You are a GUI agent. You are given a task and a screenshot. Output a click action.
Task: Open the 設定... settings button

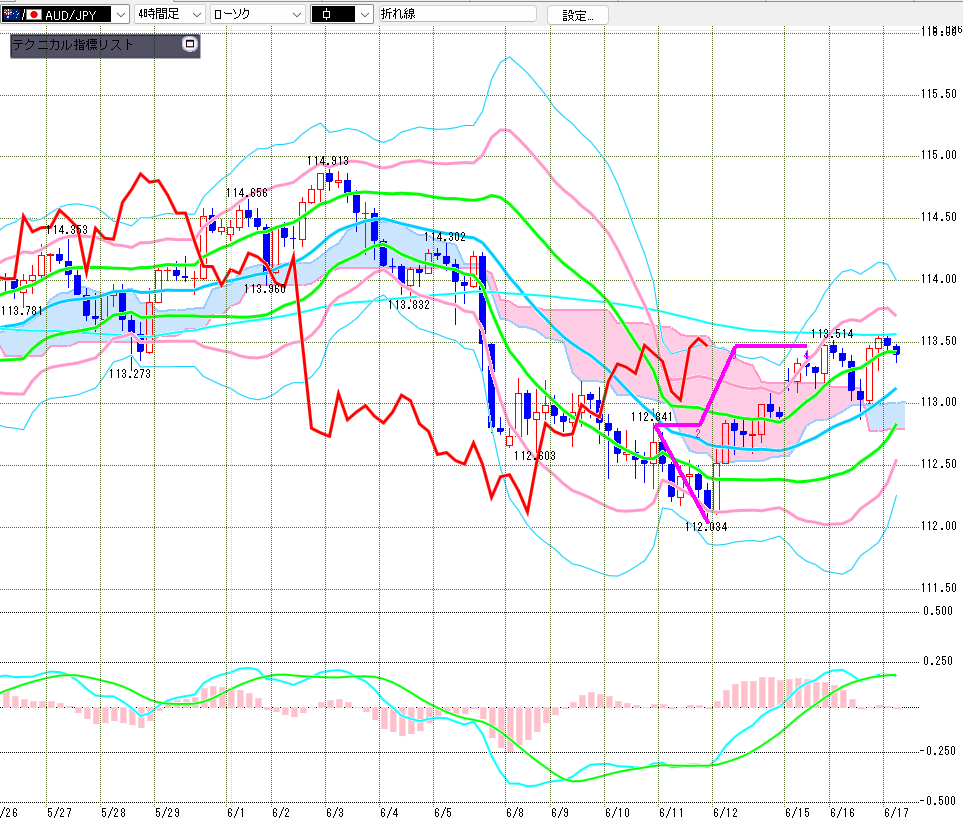(577, 15)
